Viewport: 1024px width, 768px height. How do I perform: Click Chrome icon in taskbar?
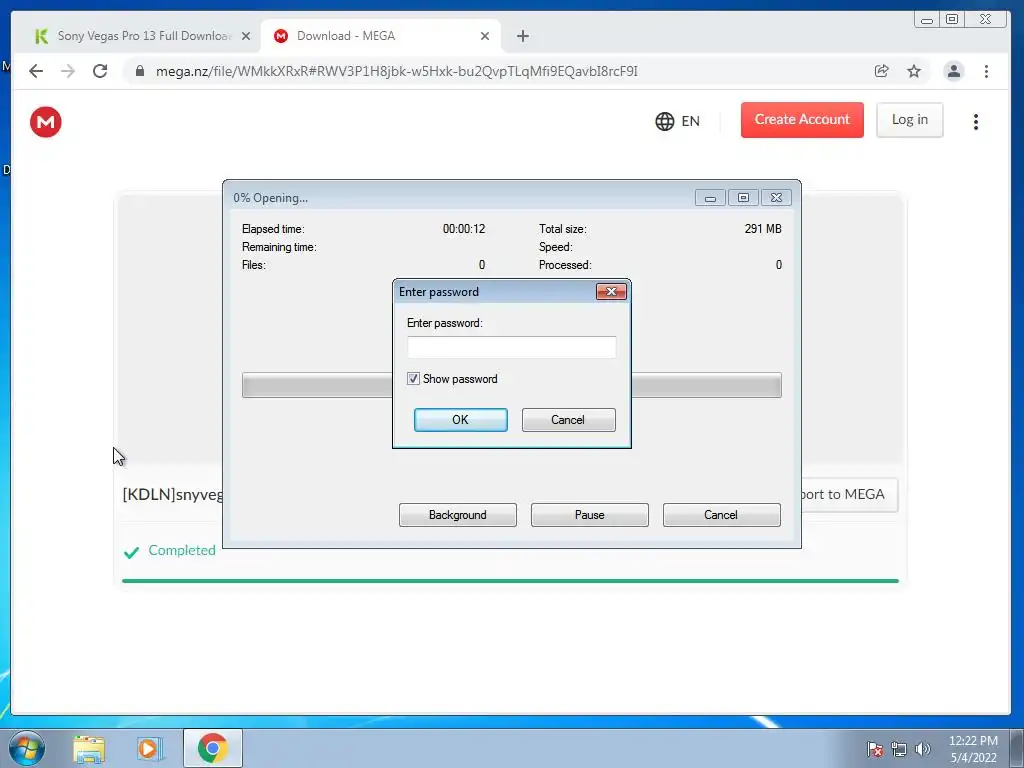(212, 748)
